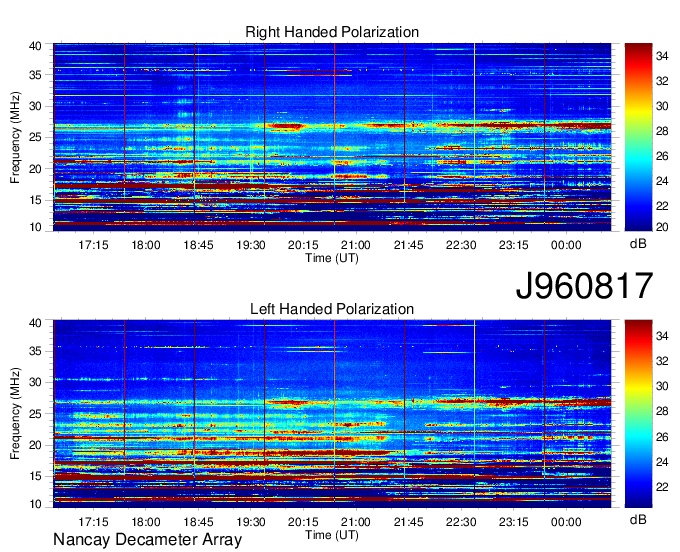Click "Frequency (MHz)" label of Right Handed plot
The image size is (680, 552).
[15, 137]
